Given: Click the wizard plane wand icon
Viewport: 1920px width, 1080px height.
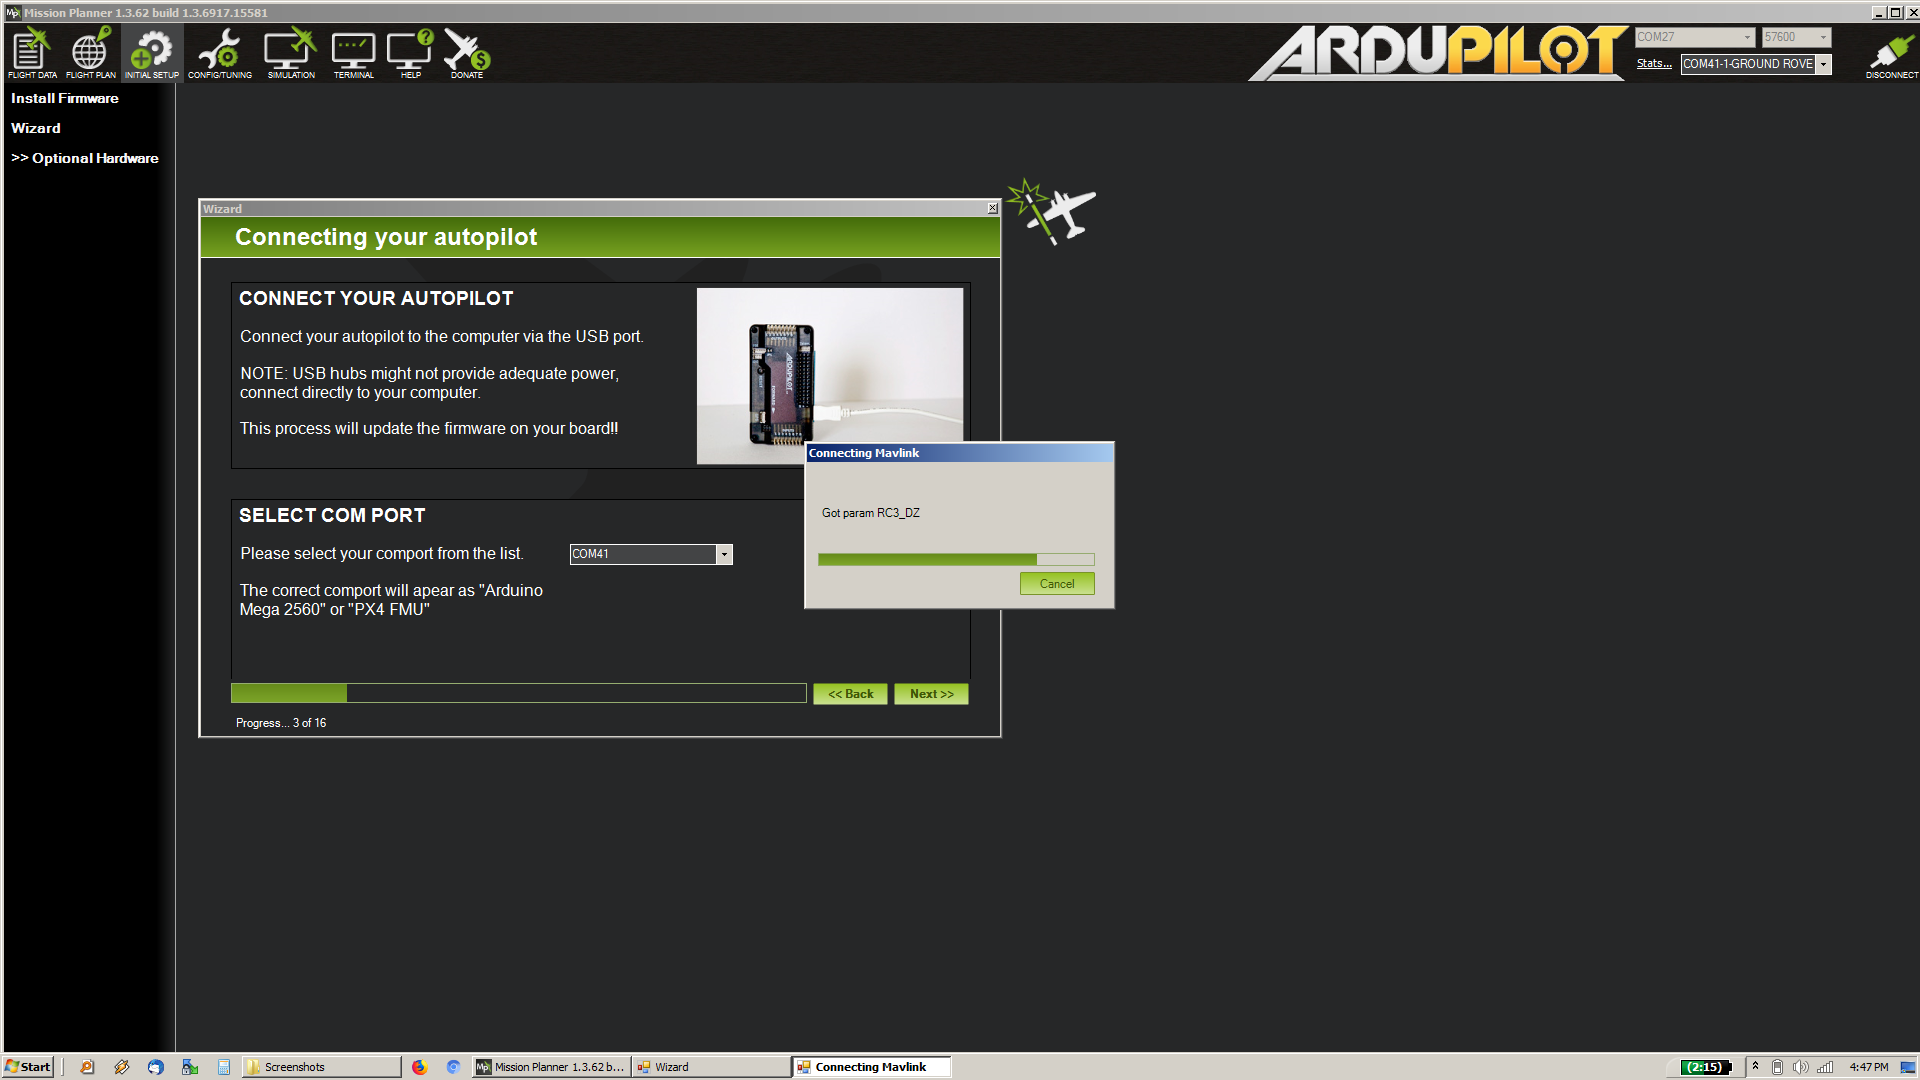Looking at the screenshot, I should point(1052,211).
